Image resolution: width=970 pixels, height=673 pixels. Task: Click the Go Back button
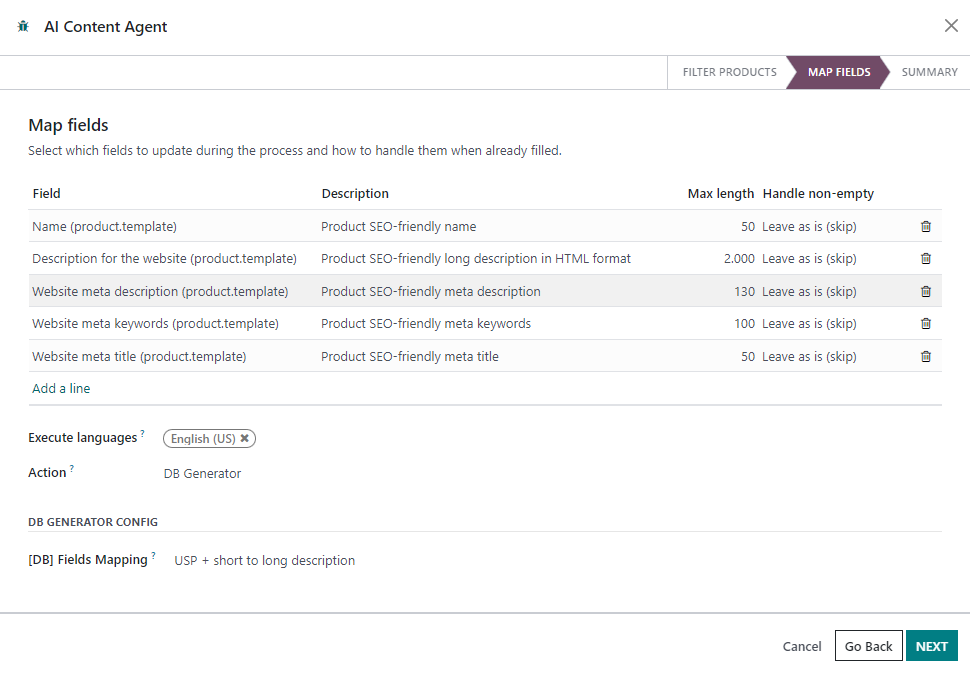869,646
